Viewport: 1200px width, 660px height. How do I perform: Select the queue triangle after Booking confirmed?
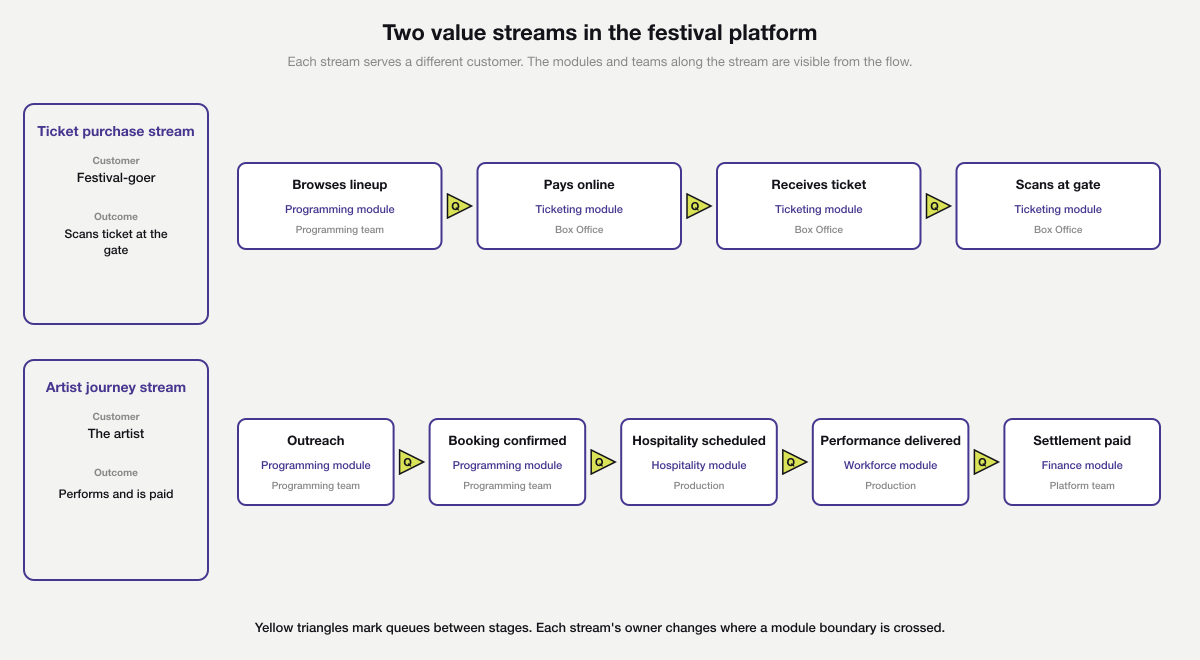(x=603, y=461)
